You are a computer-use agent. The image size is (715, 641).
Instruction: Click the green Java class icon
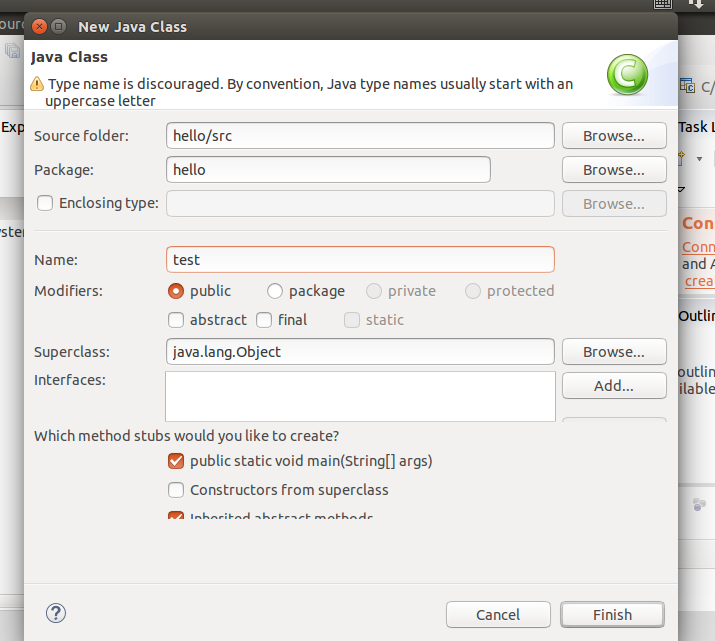click(627, 73)
